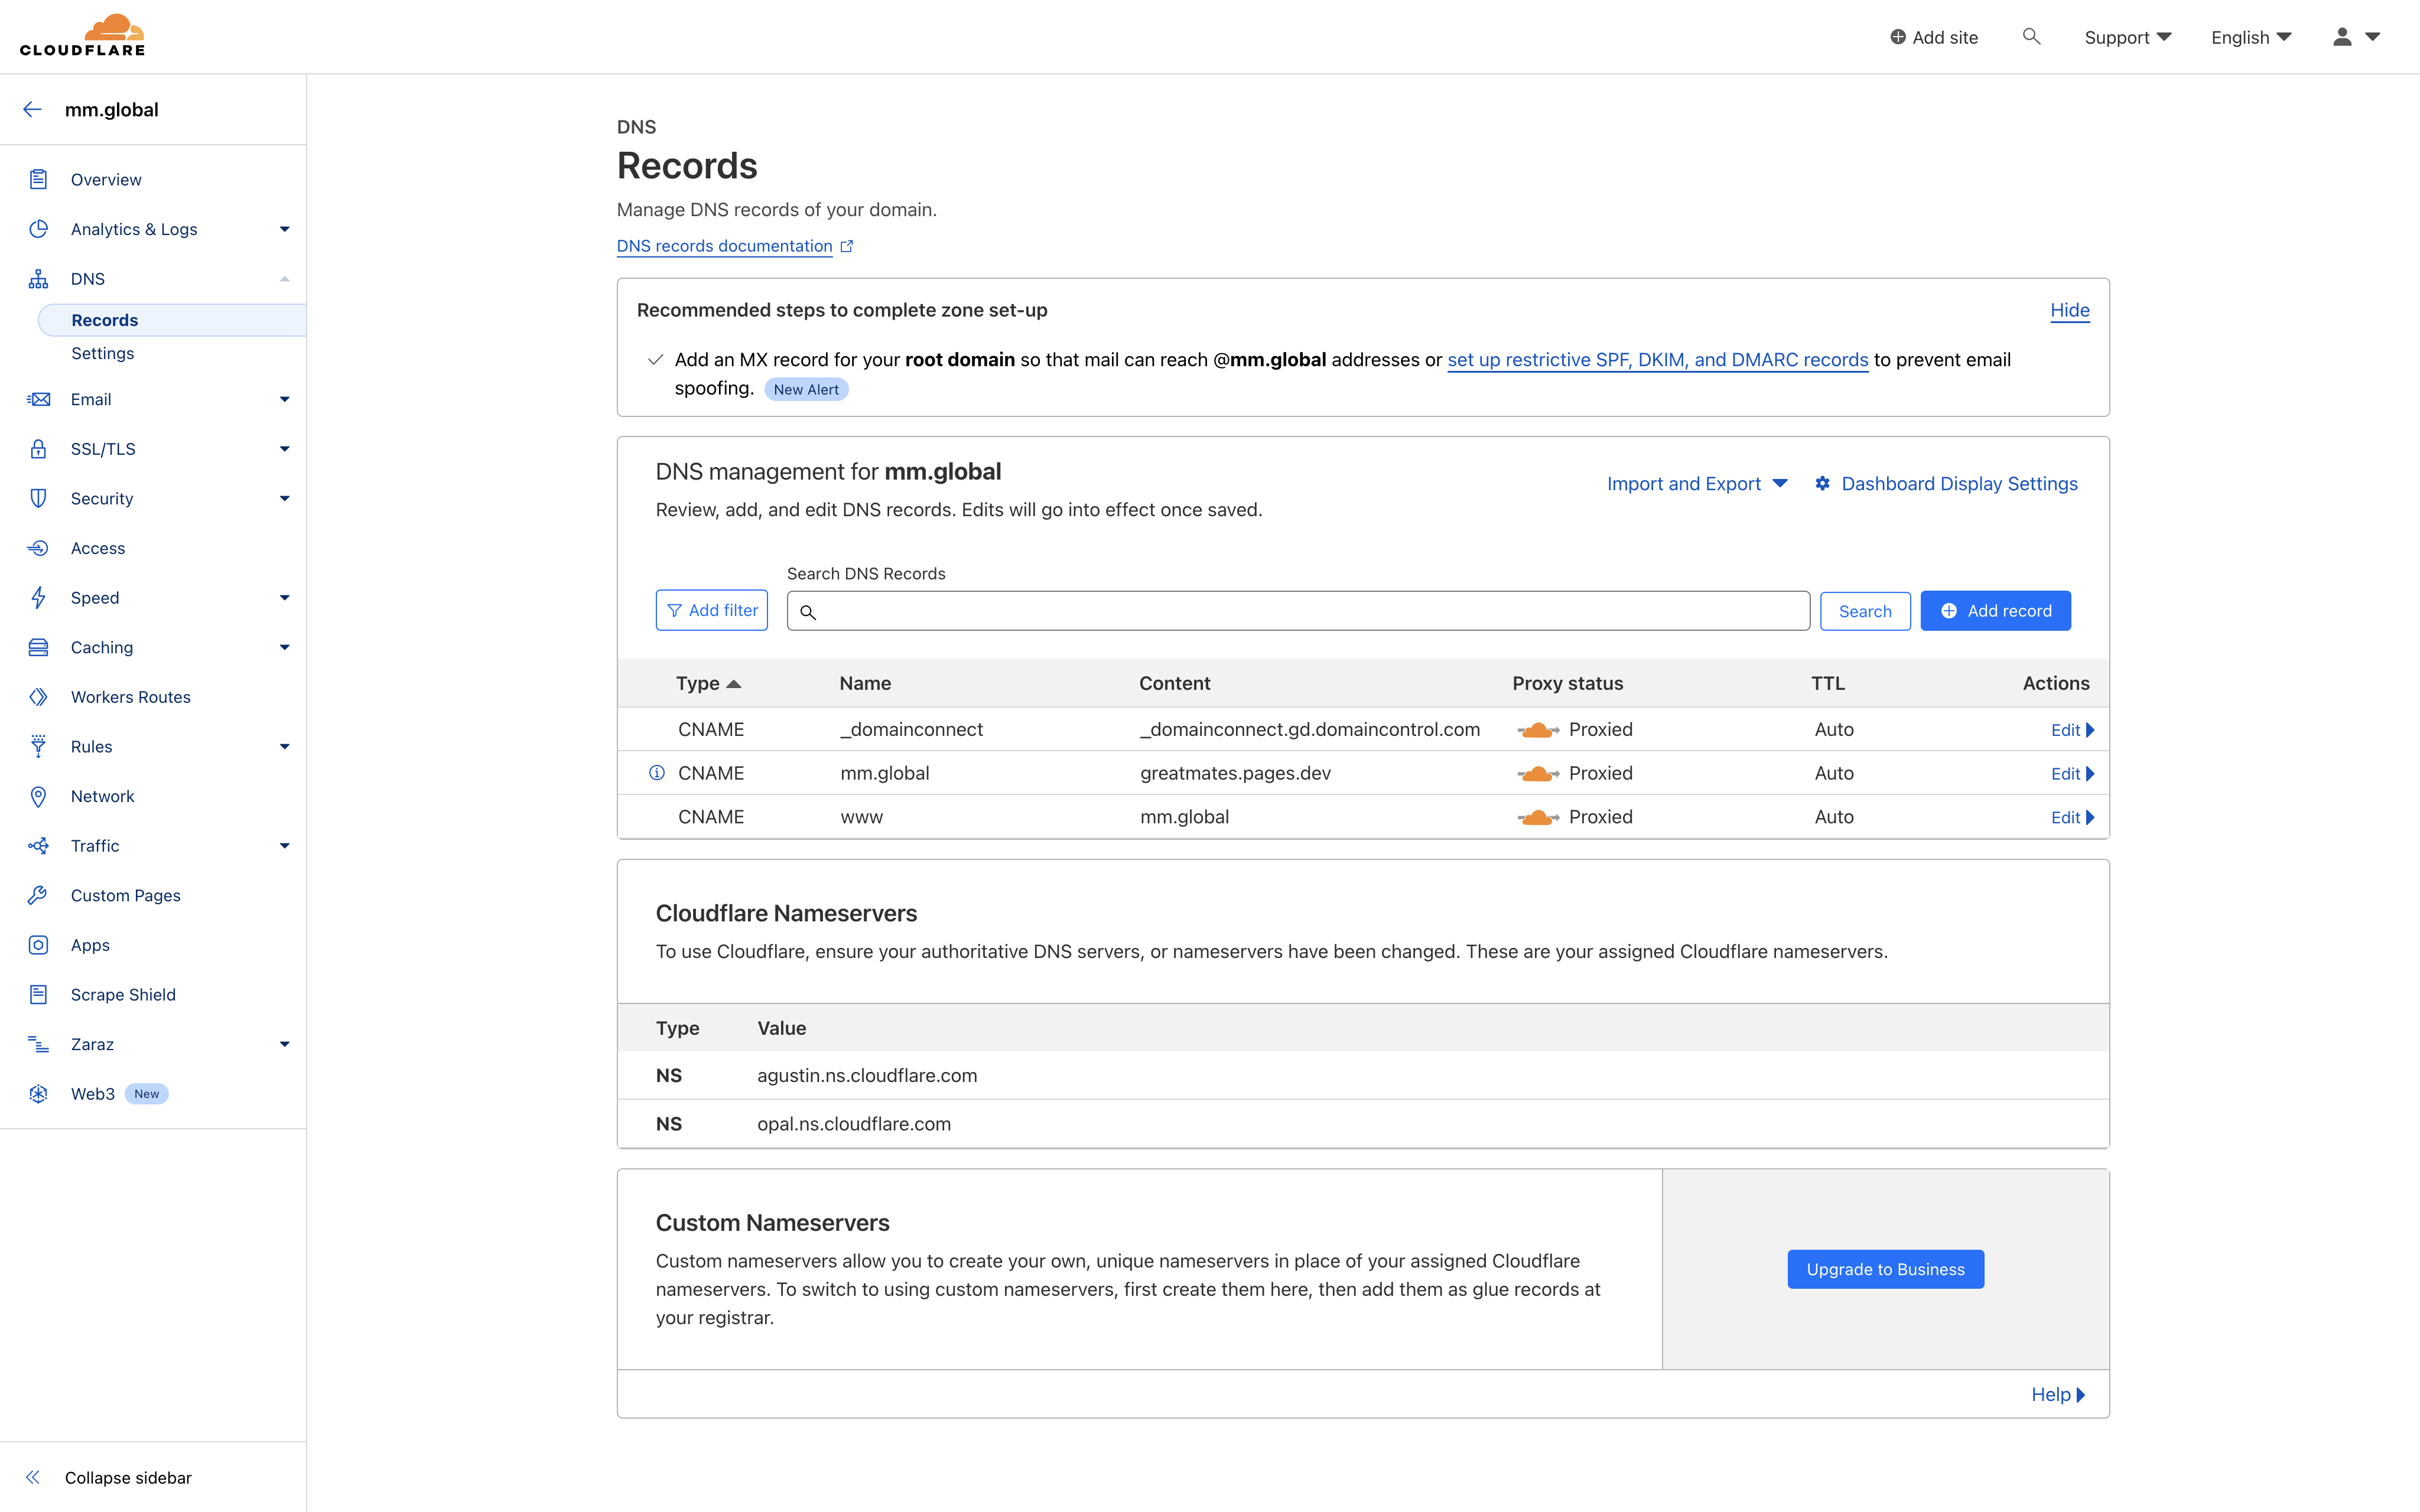
Task: Click the Caching database icon
Action: [38, 647]
